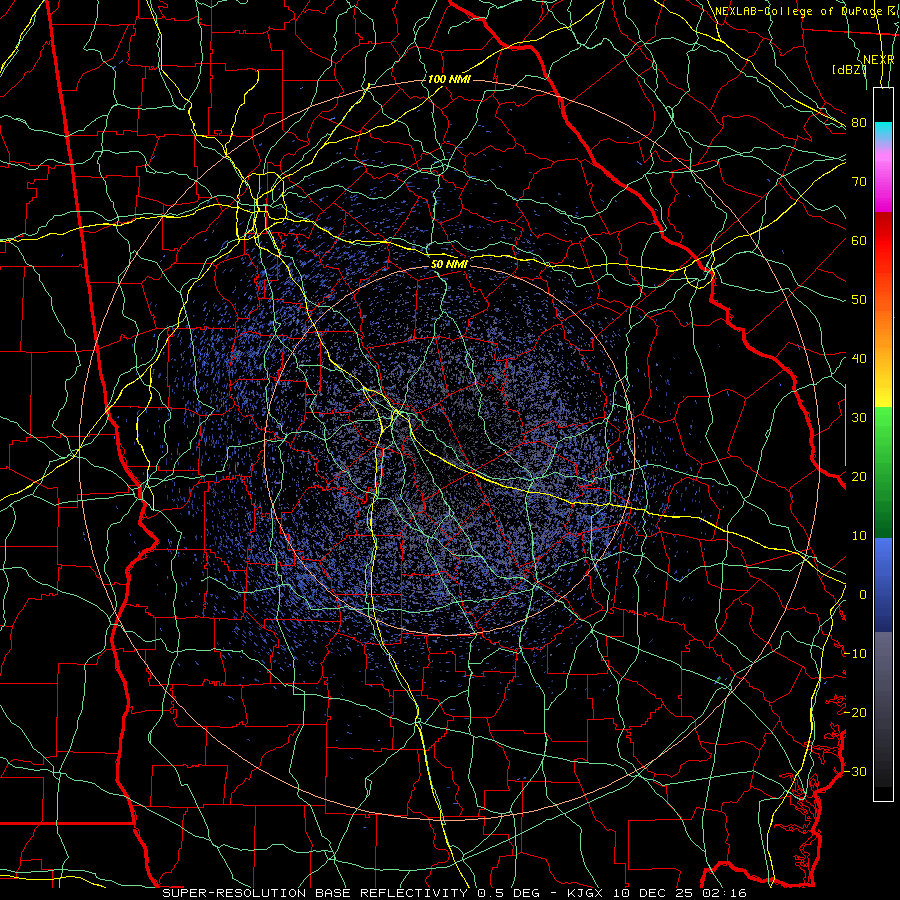The image size is (900, 900).
Task: Click the 60 value on the dBZ scale
Action: tap(859, 240)
